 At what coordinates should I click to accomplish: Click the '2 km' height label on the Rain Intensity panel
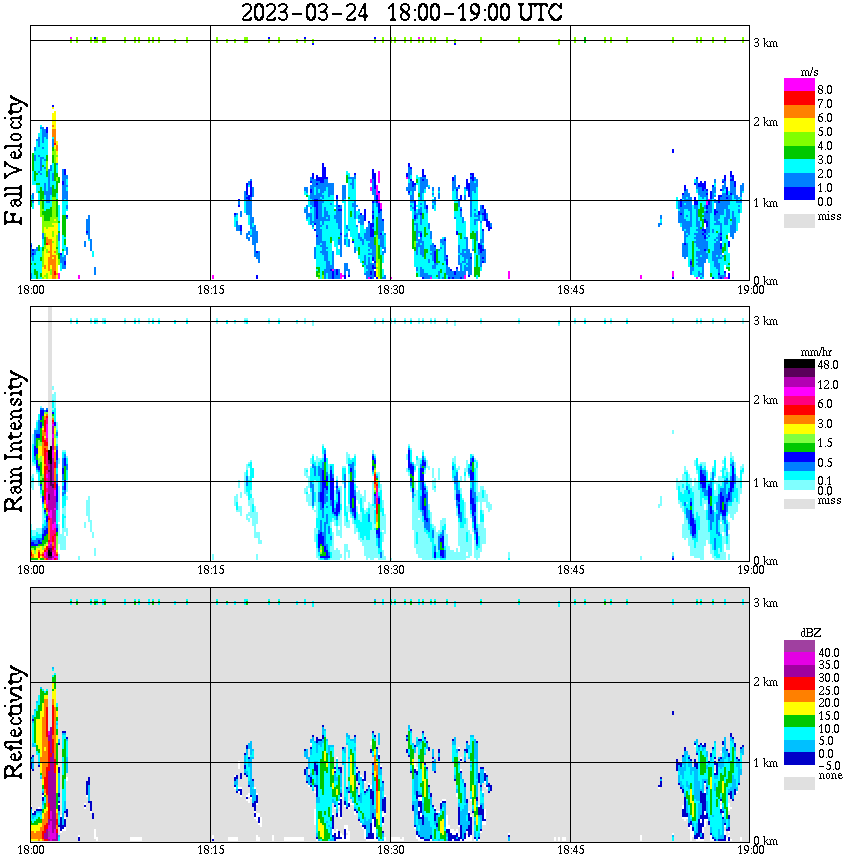point(765,400)
